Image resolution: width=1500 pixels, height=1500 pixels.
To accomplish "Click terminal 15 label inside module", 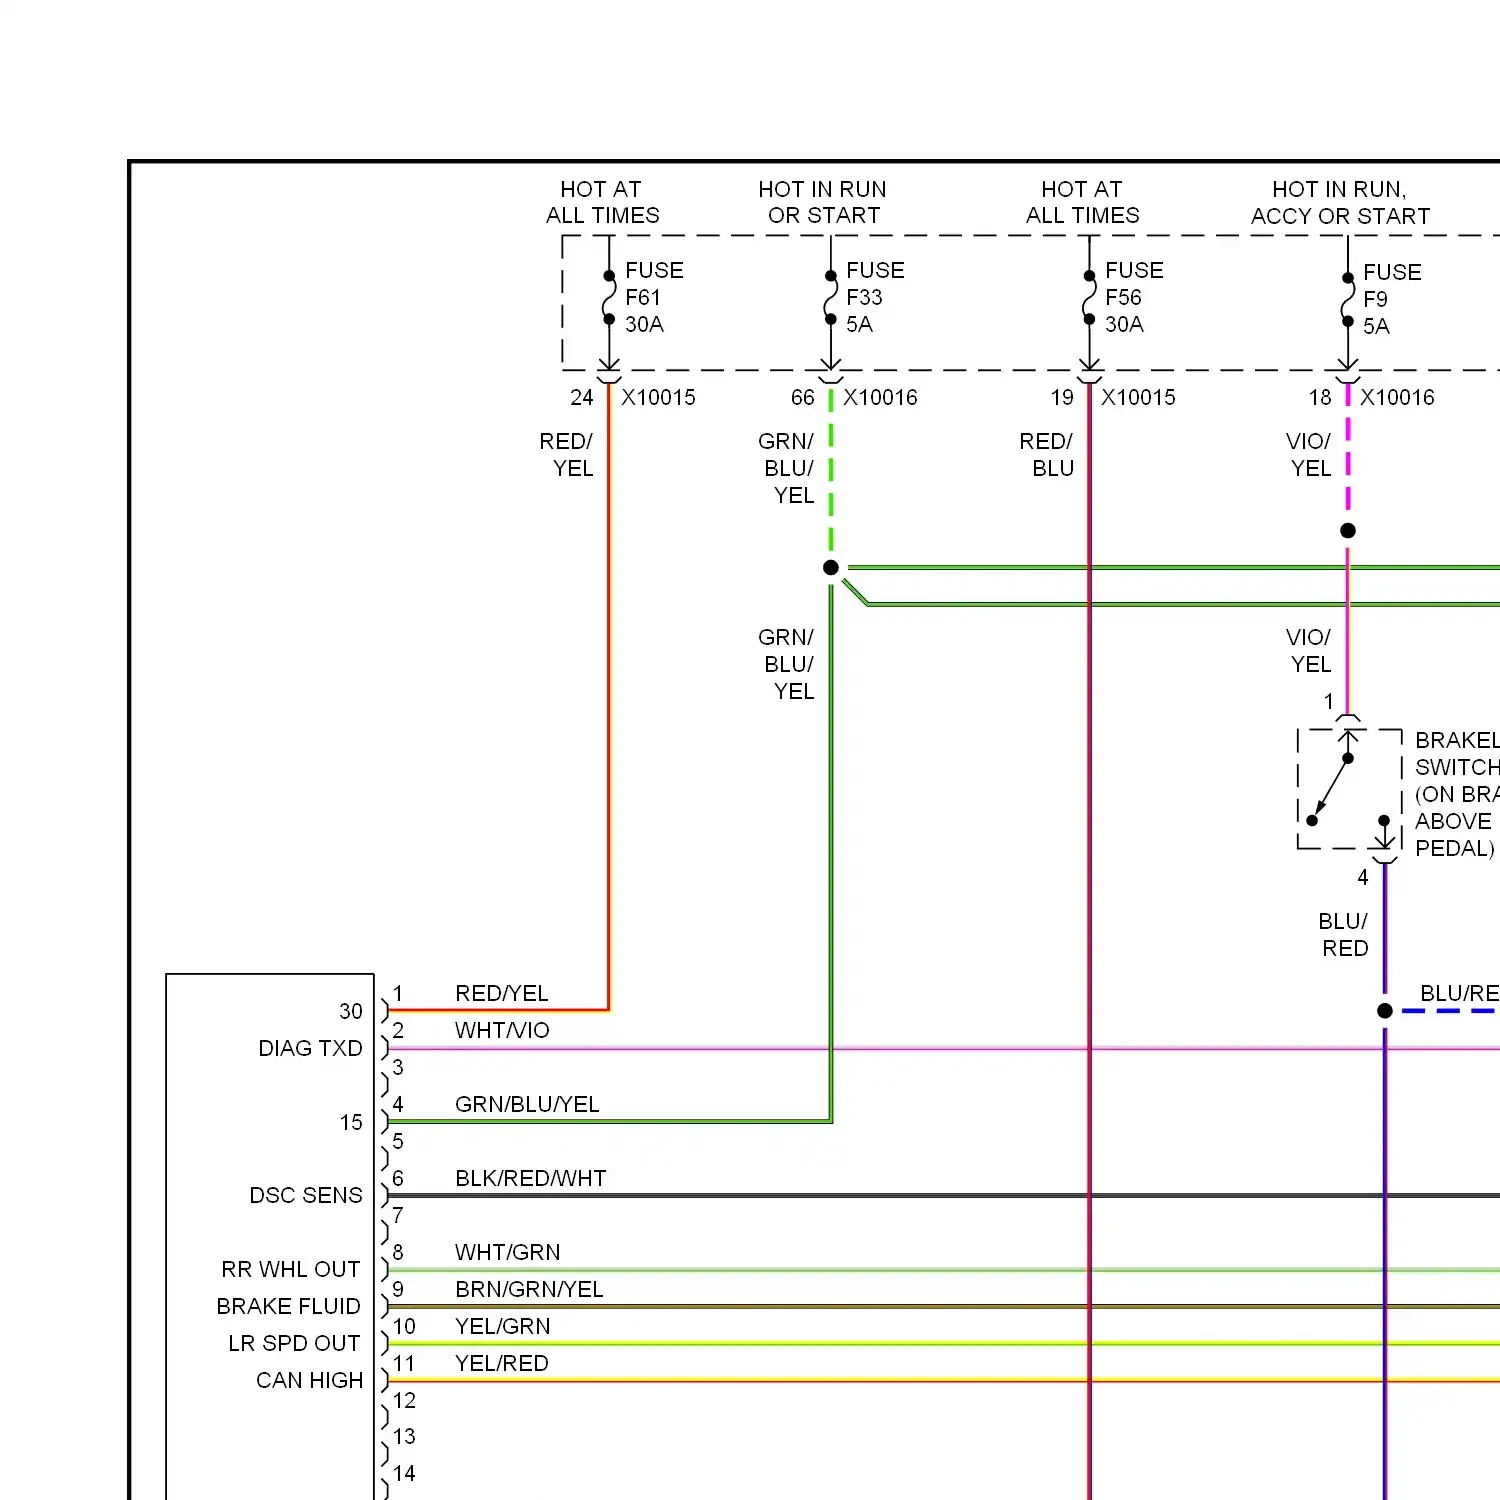I will pos(351,1122).
